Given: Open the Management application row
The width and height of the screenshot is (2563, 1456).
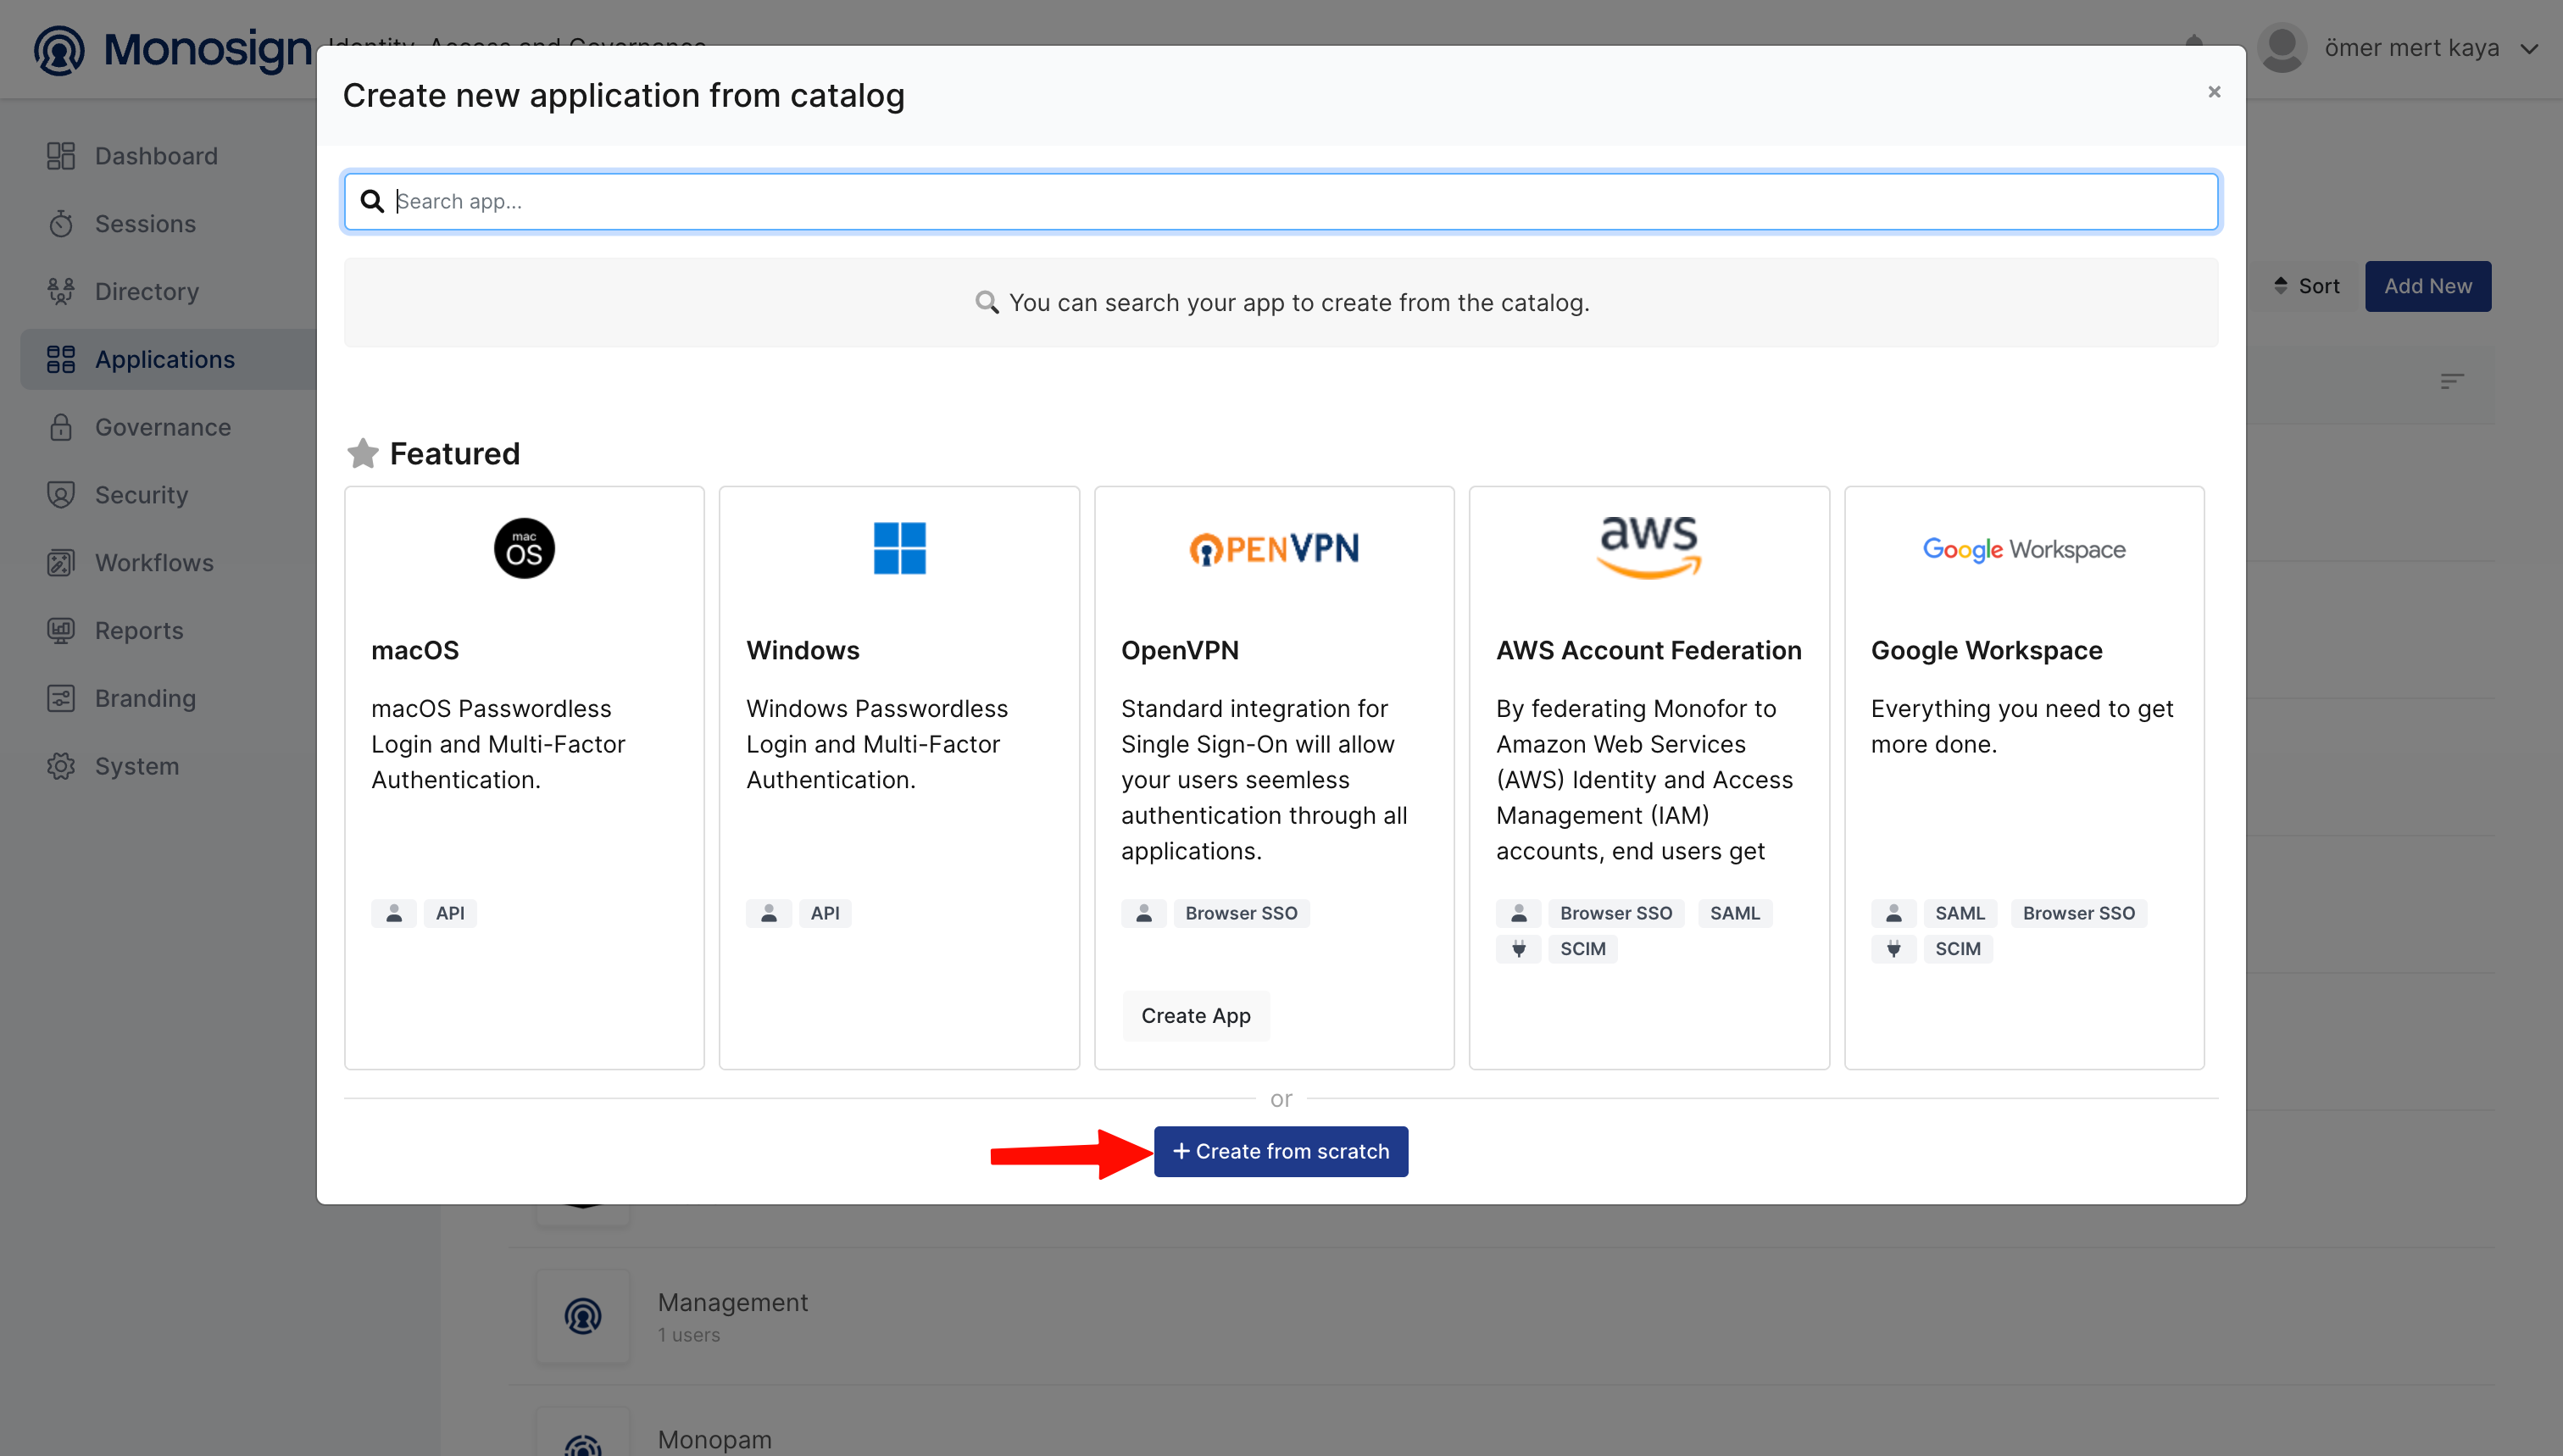Looking at the screenshot, I should pyautogui.click(x=1500, y=1316).
